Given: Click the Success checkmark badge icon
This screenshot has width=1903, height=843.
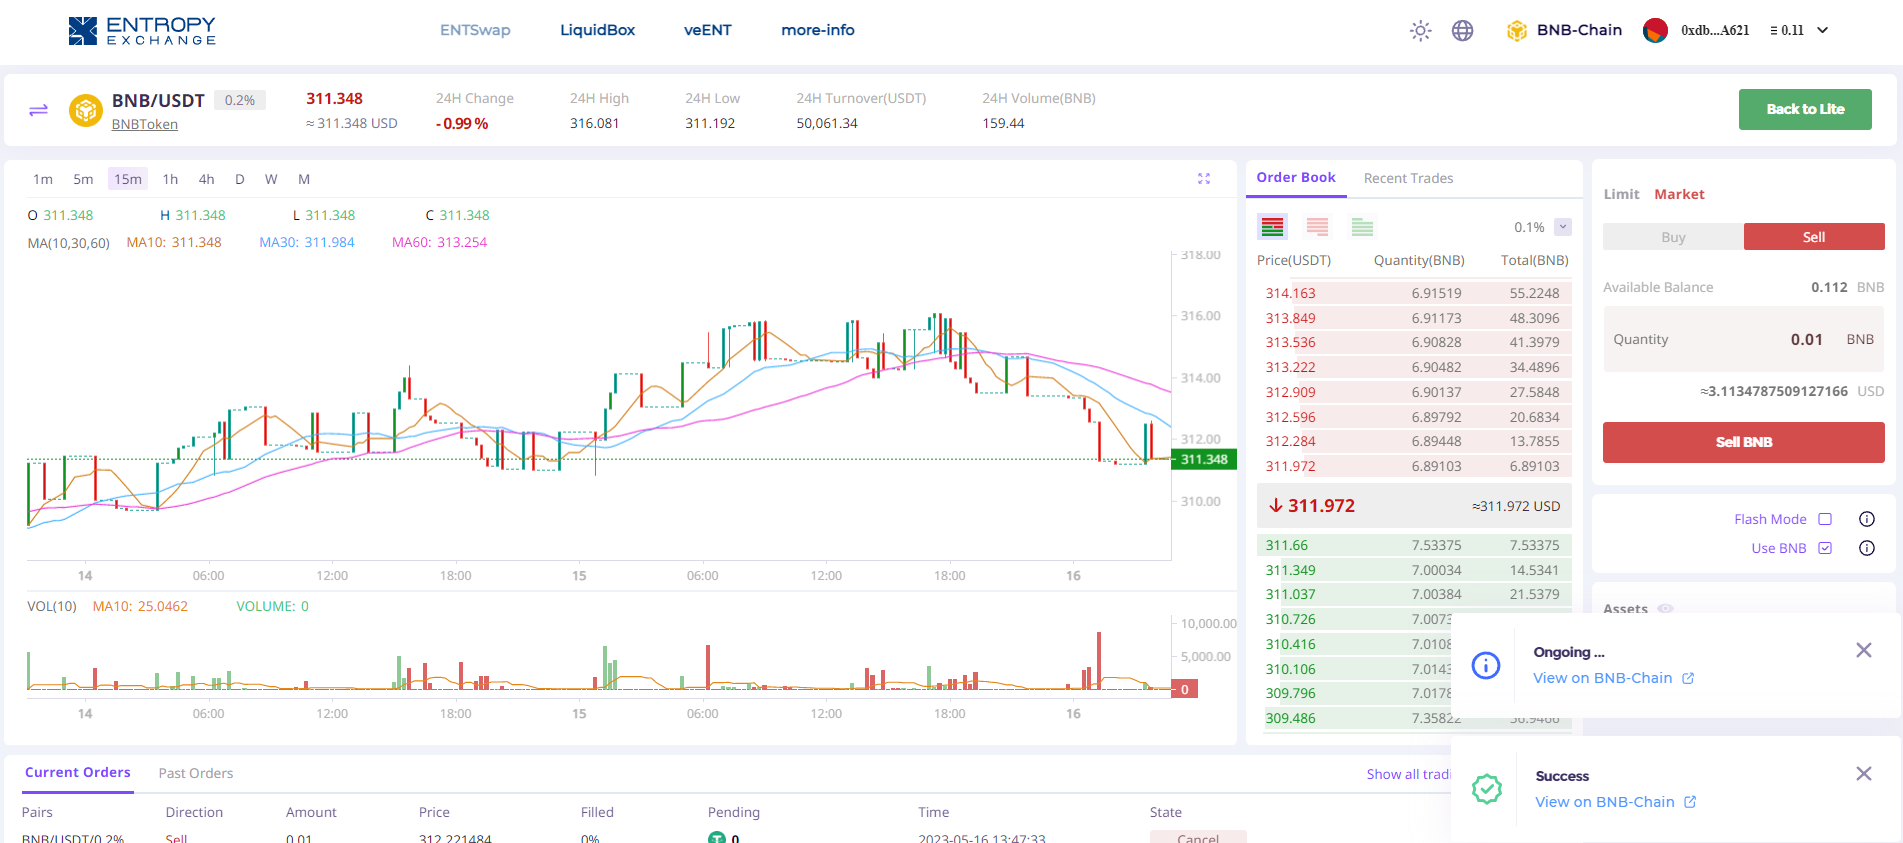Looking at the screenshot, I should (1487, 789).
